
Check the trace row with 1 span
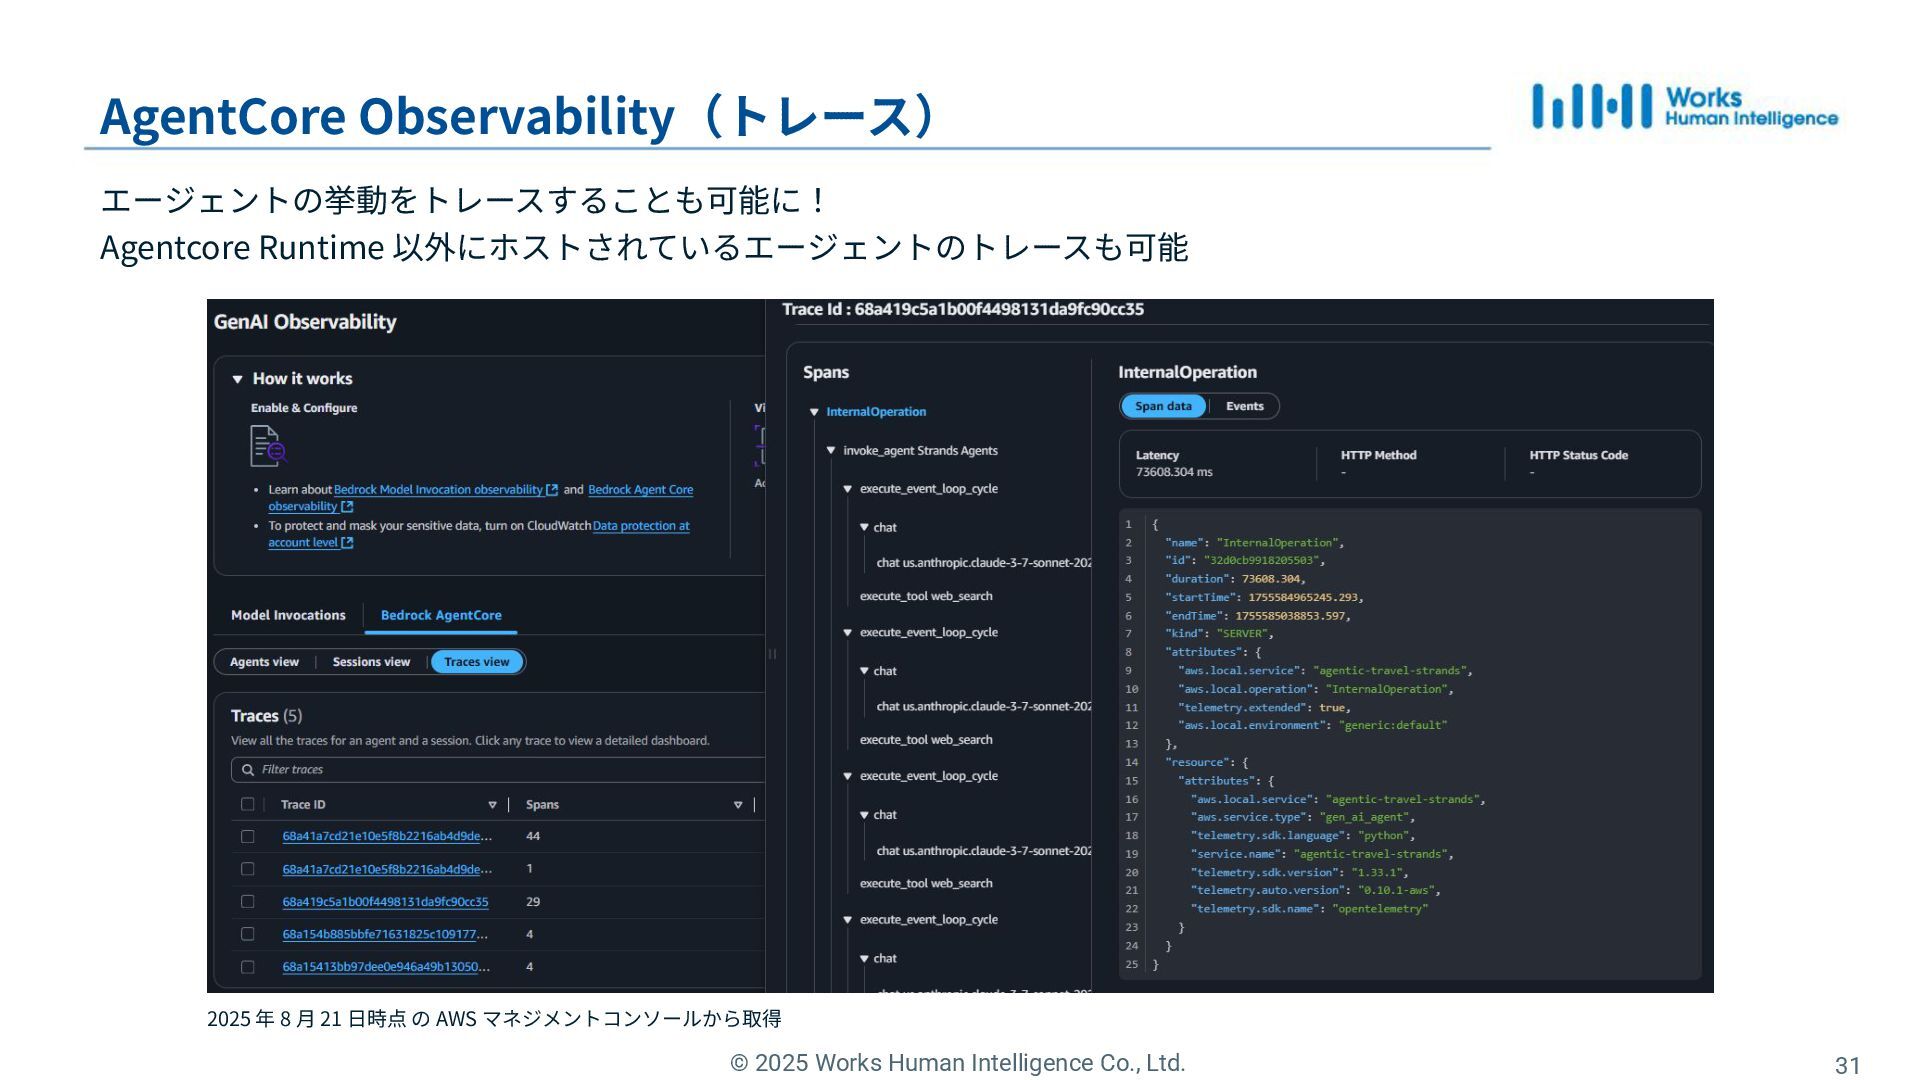pos(248,870)
